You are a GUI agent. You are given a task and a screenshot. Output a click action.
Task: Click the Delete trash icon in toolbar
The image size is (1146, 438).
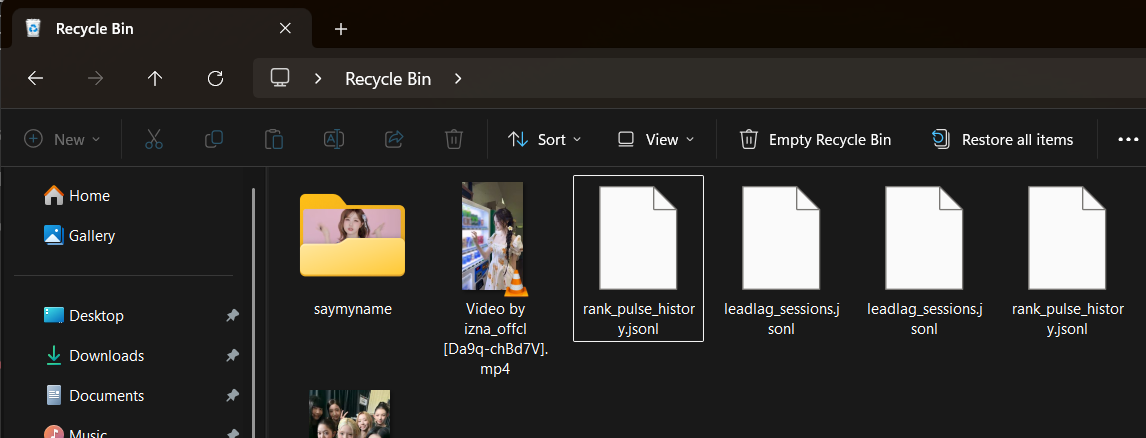click(454, 139)
